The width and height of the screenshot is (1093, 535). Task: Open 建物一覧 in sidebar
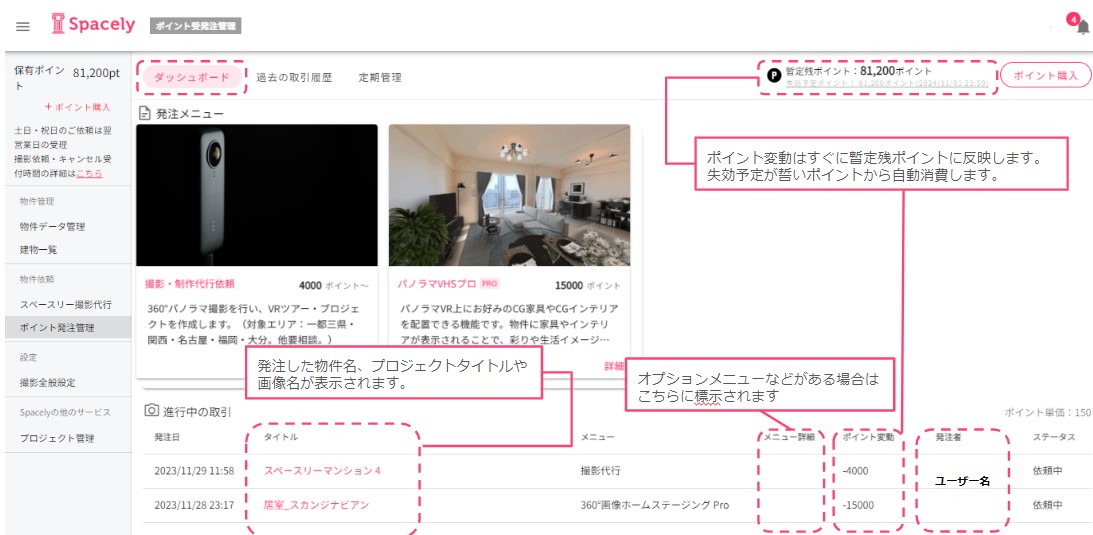38,249
